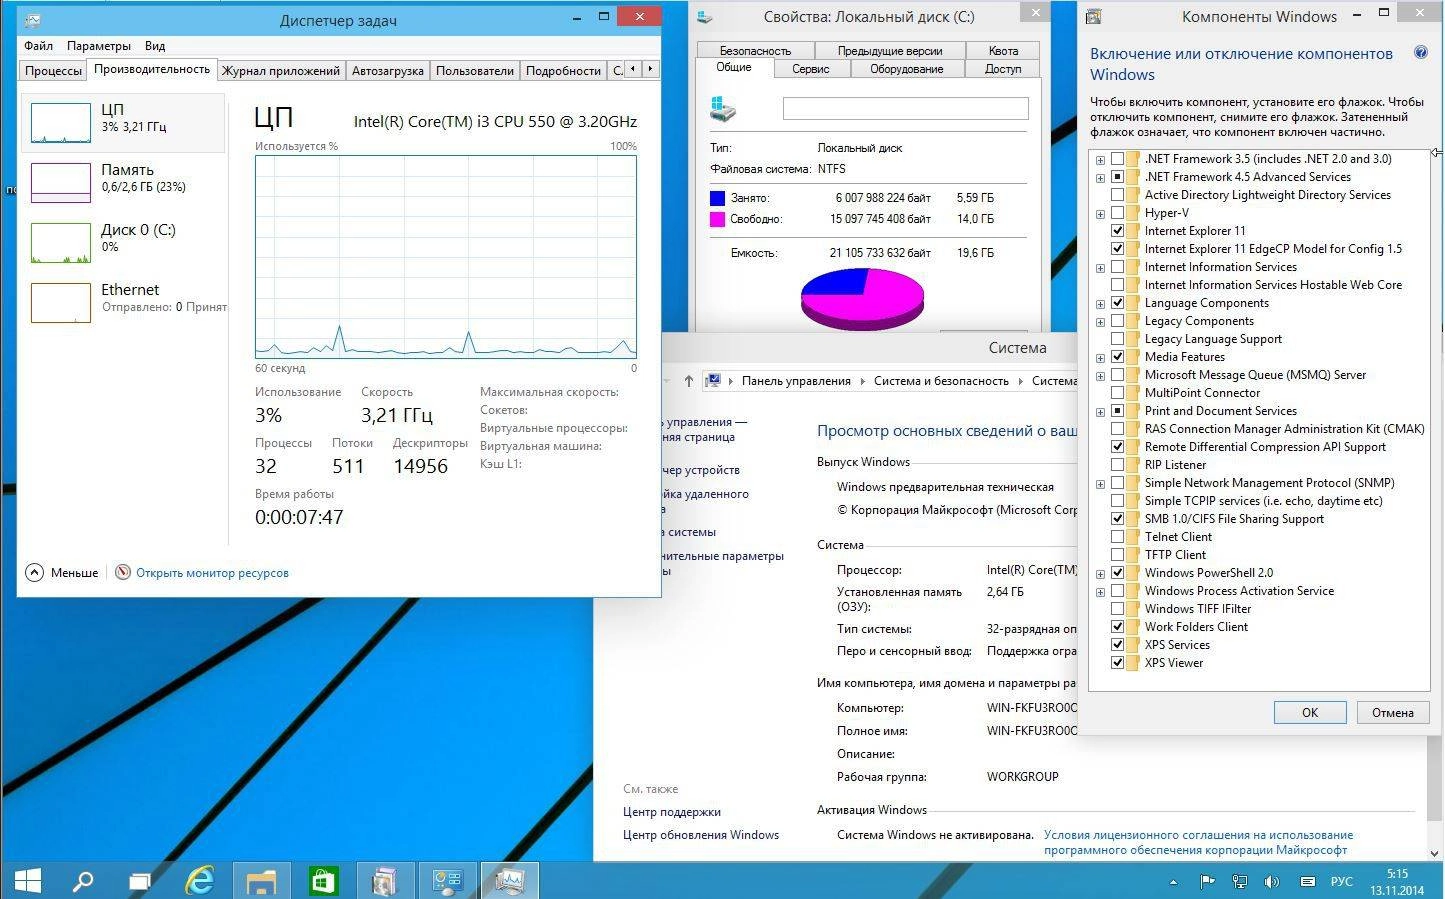Screen dimensions: 1445x899
Task: Open Центр обновления Windows link
Action: [x=701, y=835]
